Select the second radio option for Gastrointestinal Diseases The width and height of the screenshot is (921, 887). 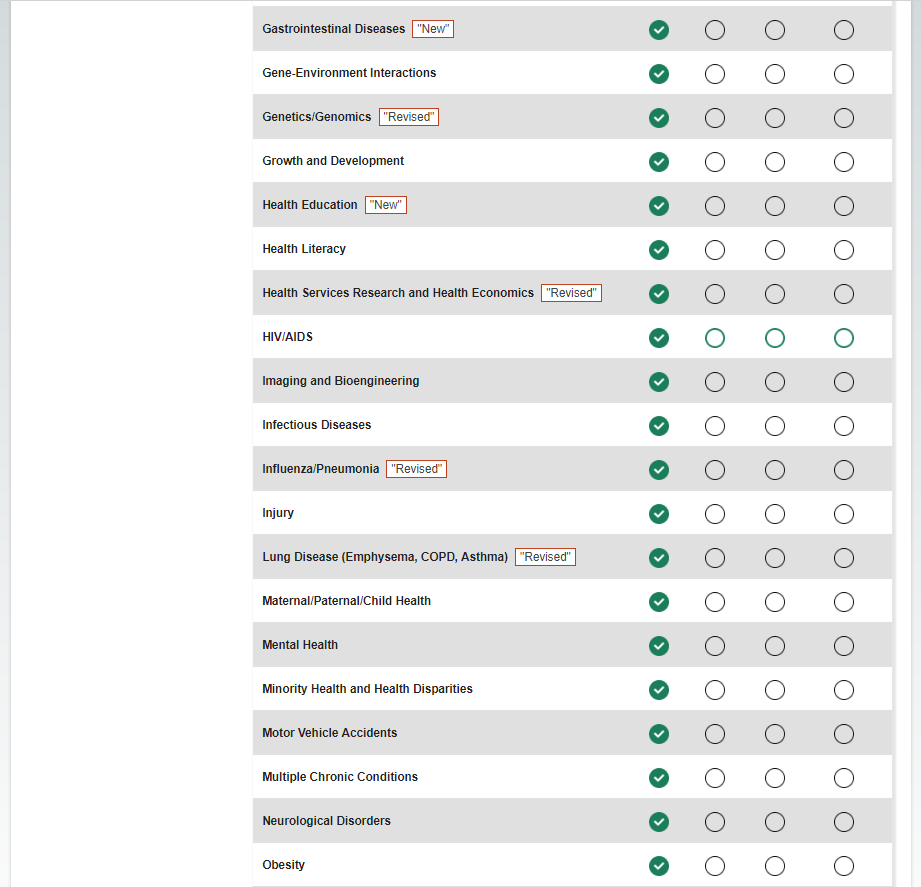click(x=715, y=30)
